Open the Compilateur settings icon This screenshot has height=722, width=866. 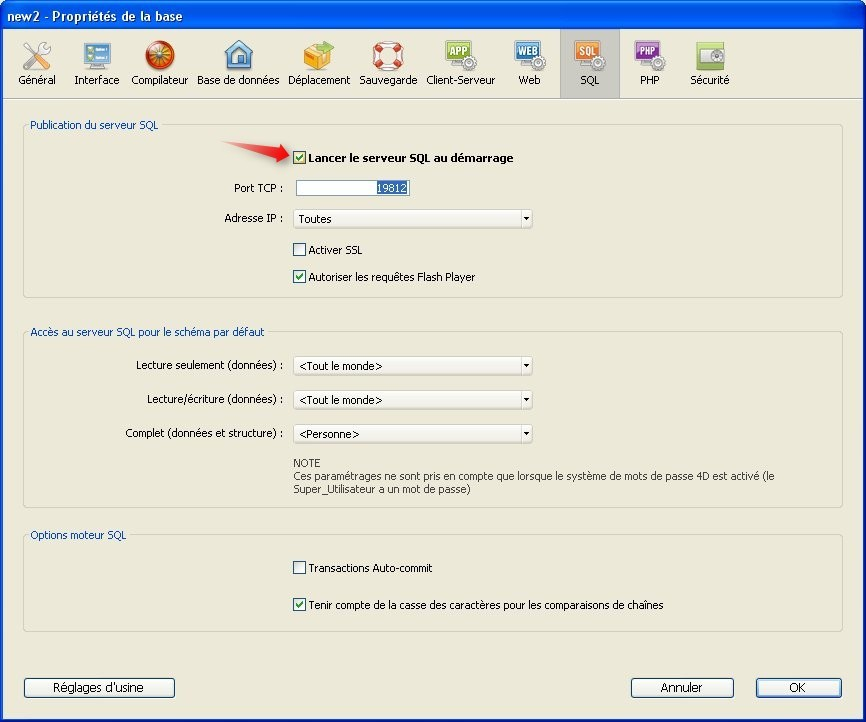[159, 56]
